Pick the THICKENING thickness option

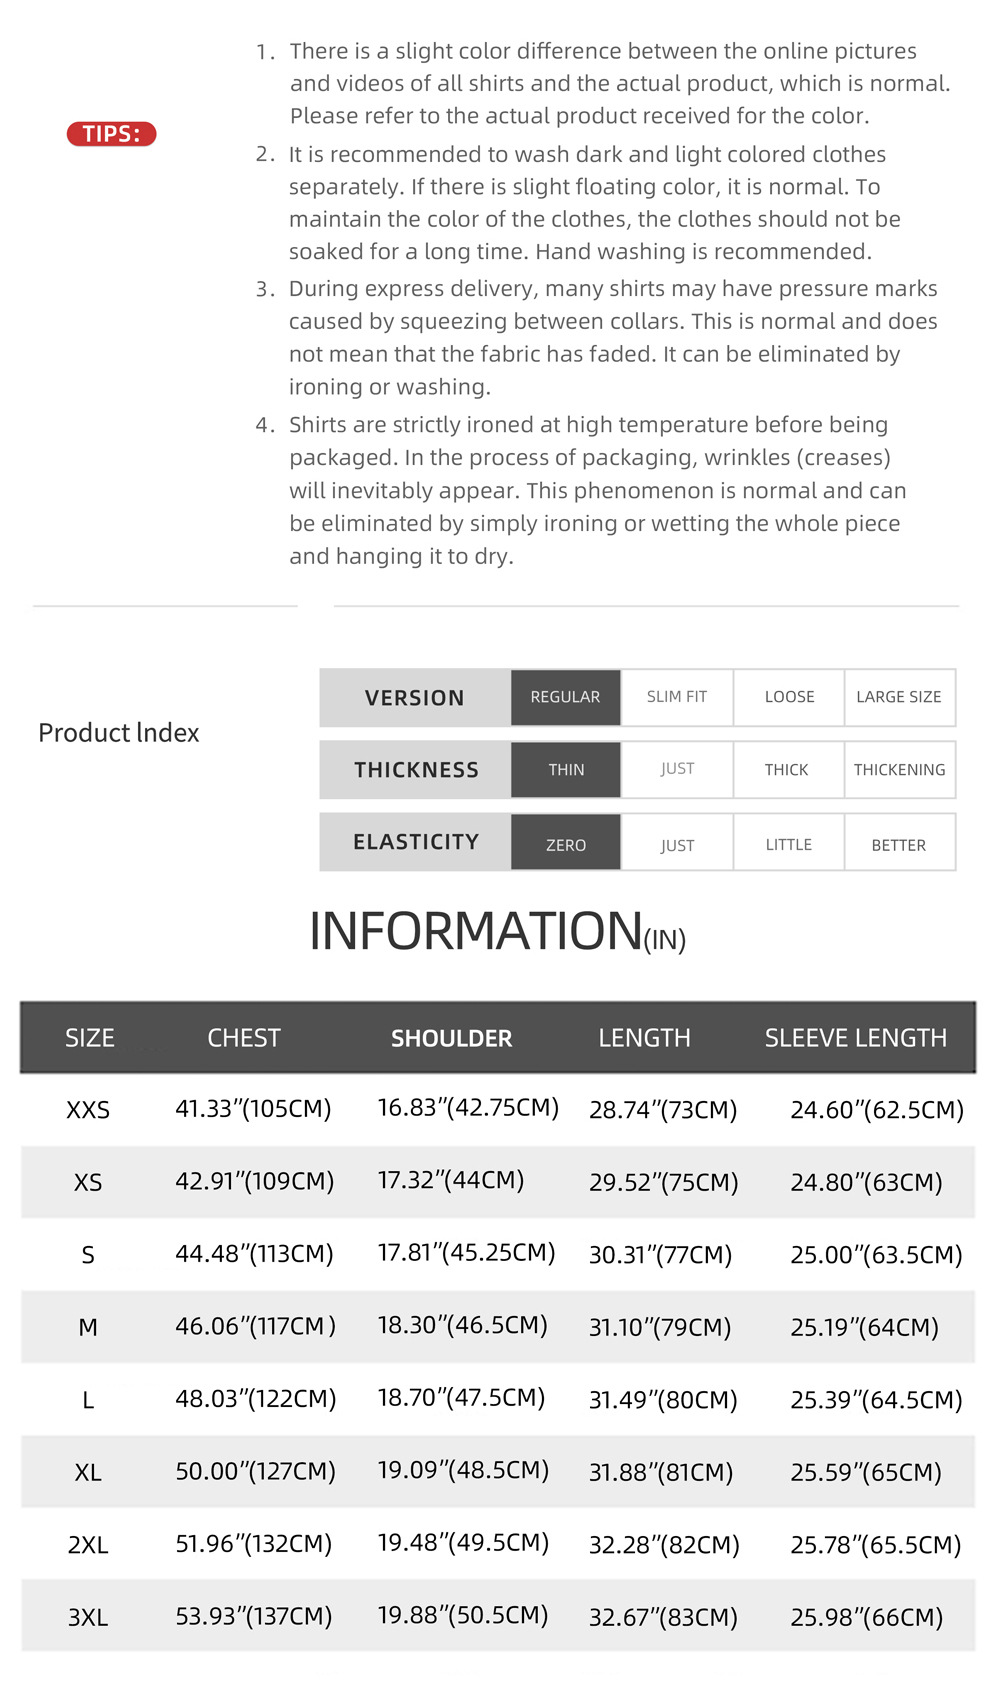[x=899, y=769]
